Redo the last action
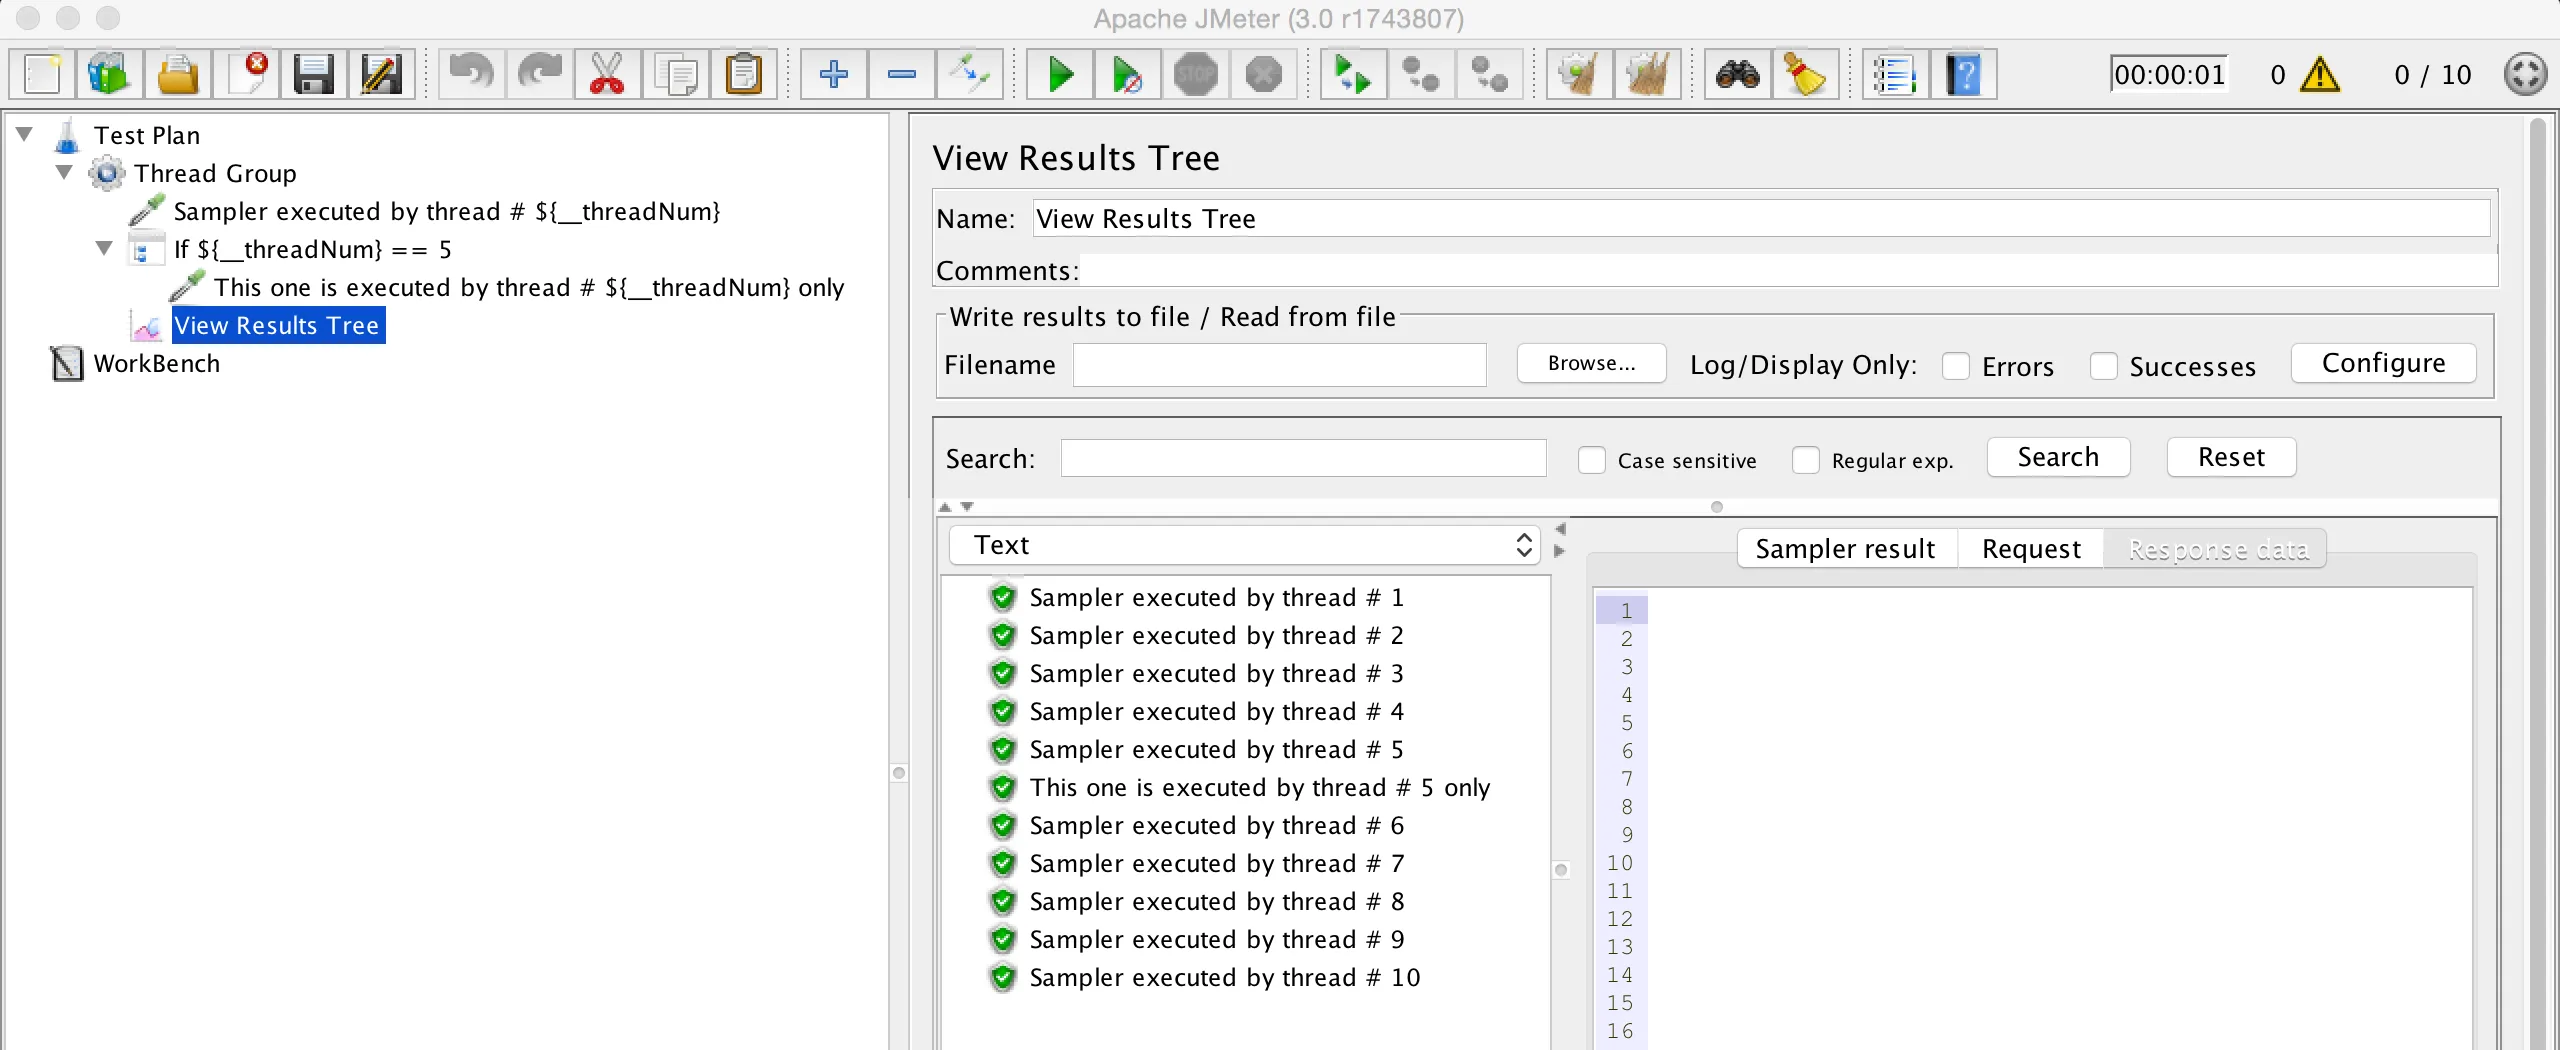Image resolution: width=2560 pixels, height=1050 pixels. (x=539, y=74)
